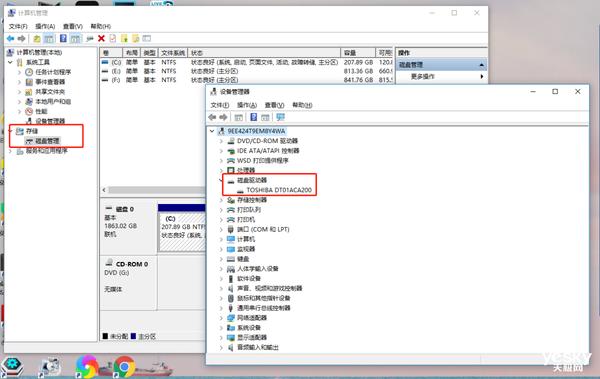Select the CD-ROM 0 DVD (G:) block
600x379 pixels.
pyautogui.click(x=129, y=283)
